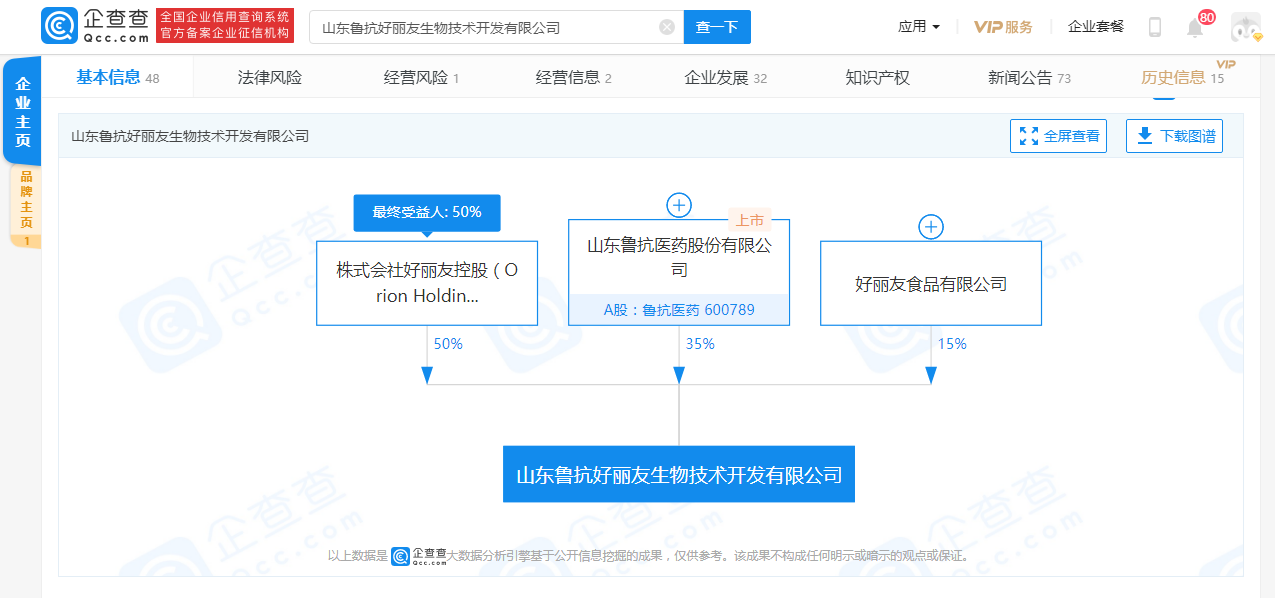
Task: Click the download chart (下载图谱) button
Action: point(1174,136)
